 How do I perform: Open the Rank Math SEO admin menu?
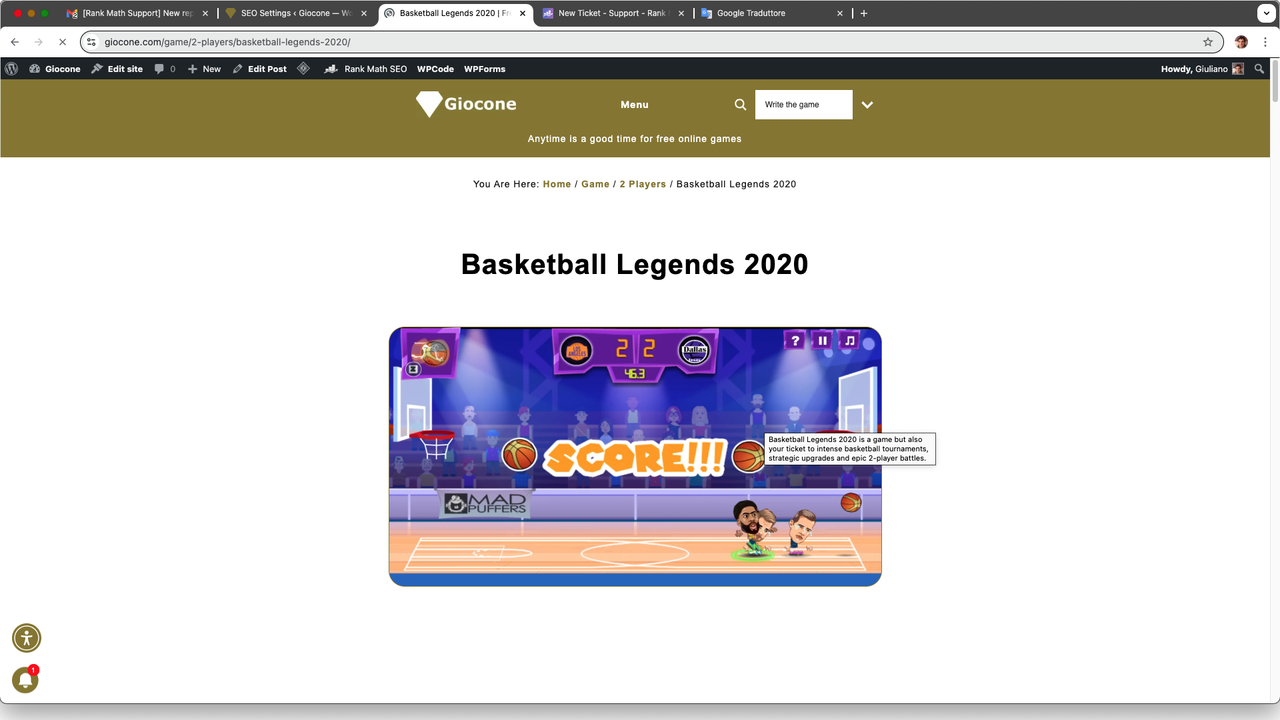pyautogui.click(x=366, y=69)
